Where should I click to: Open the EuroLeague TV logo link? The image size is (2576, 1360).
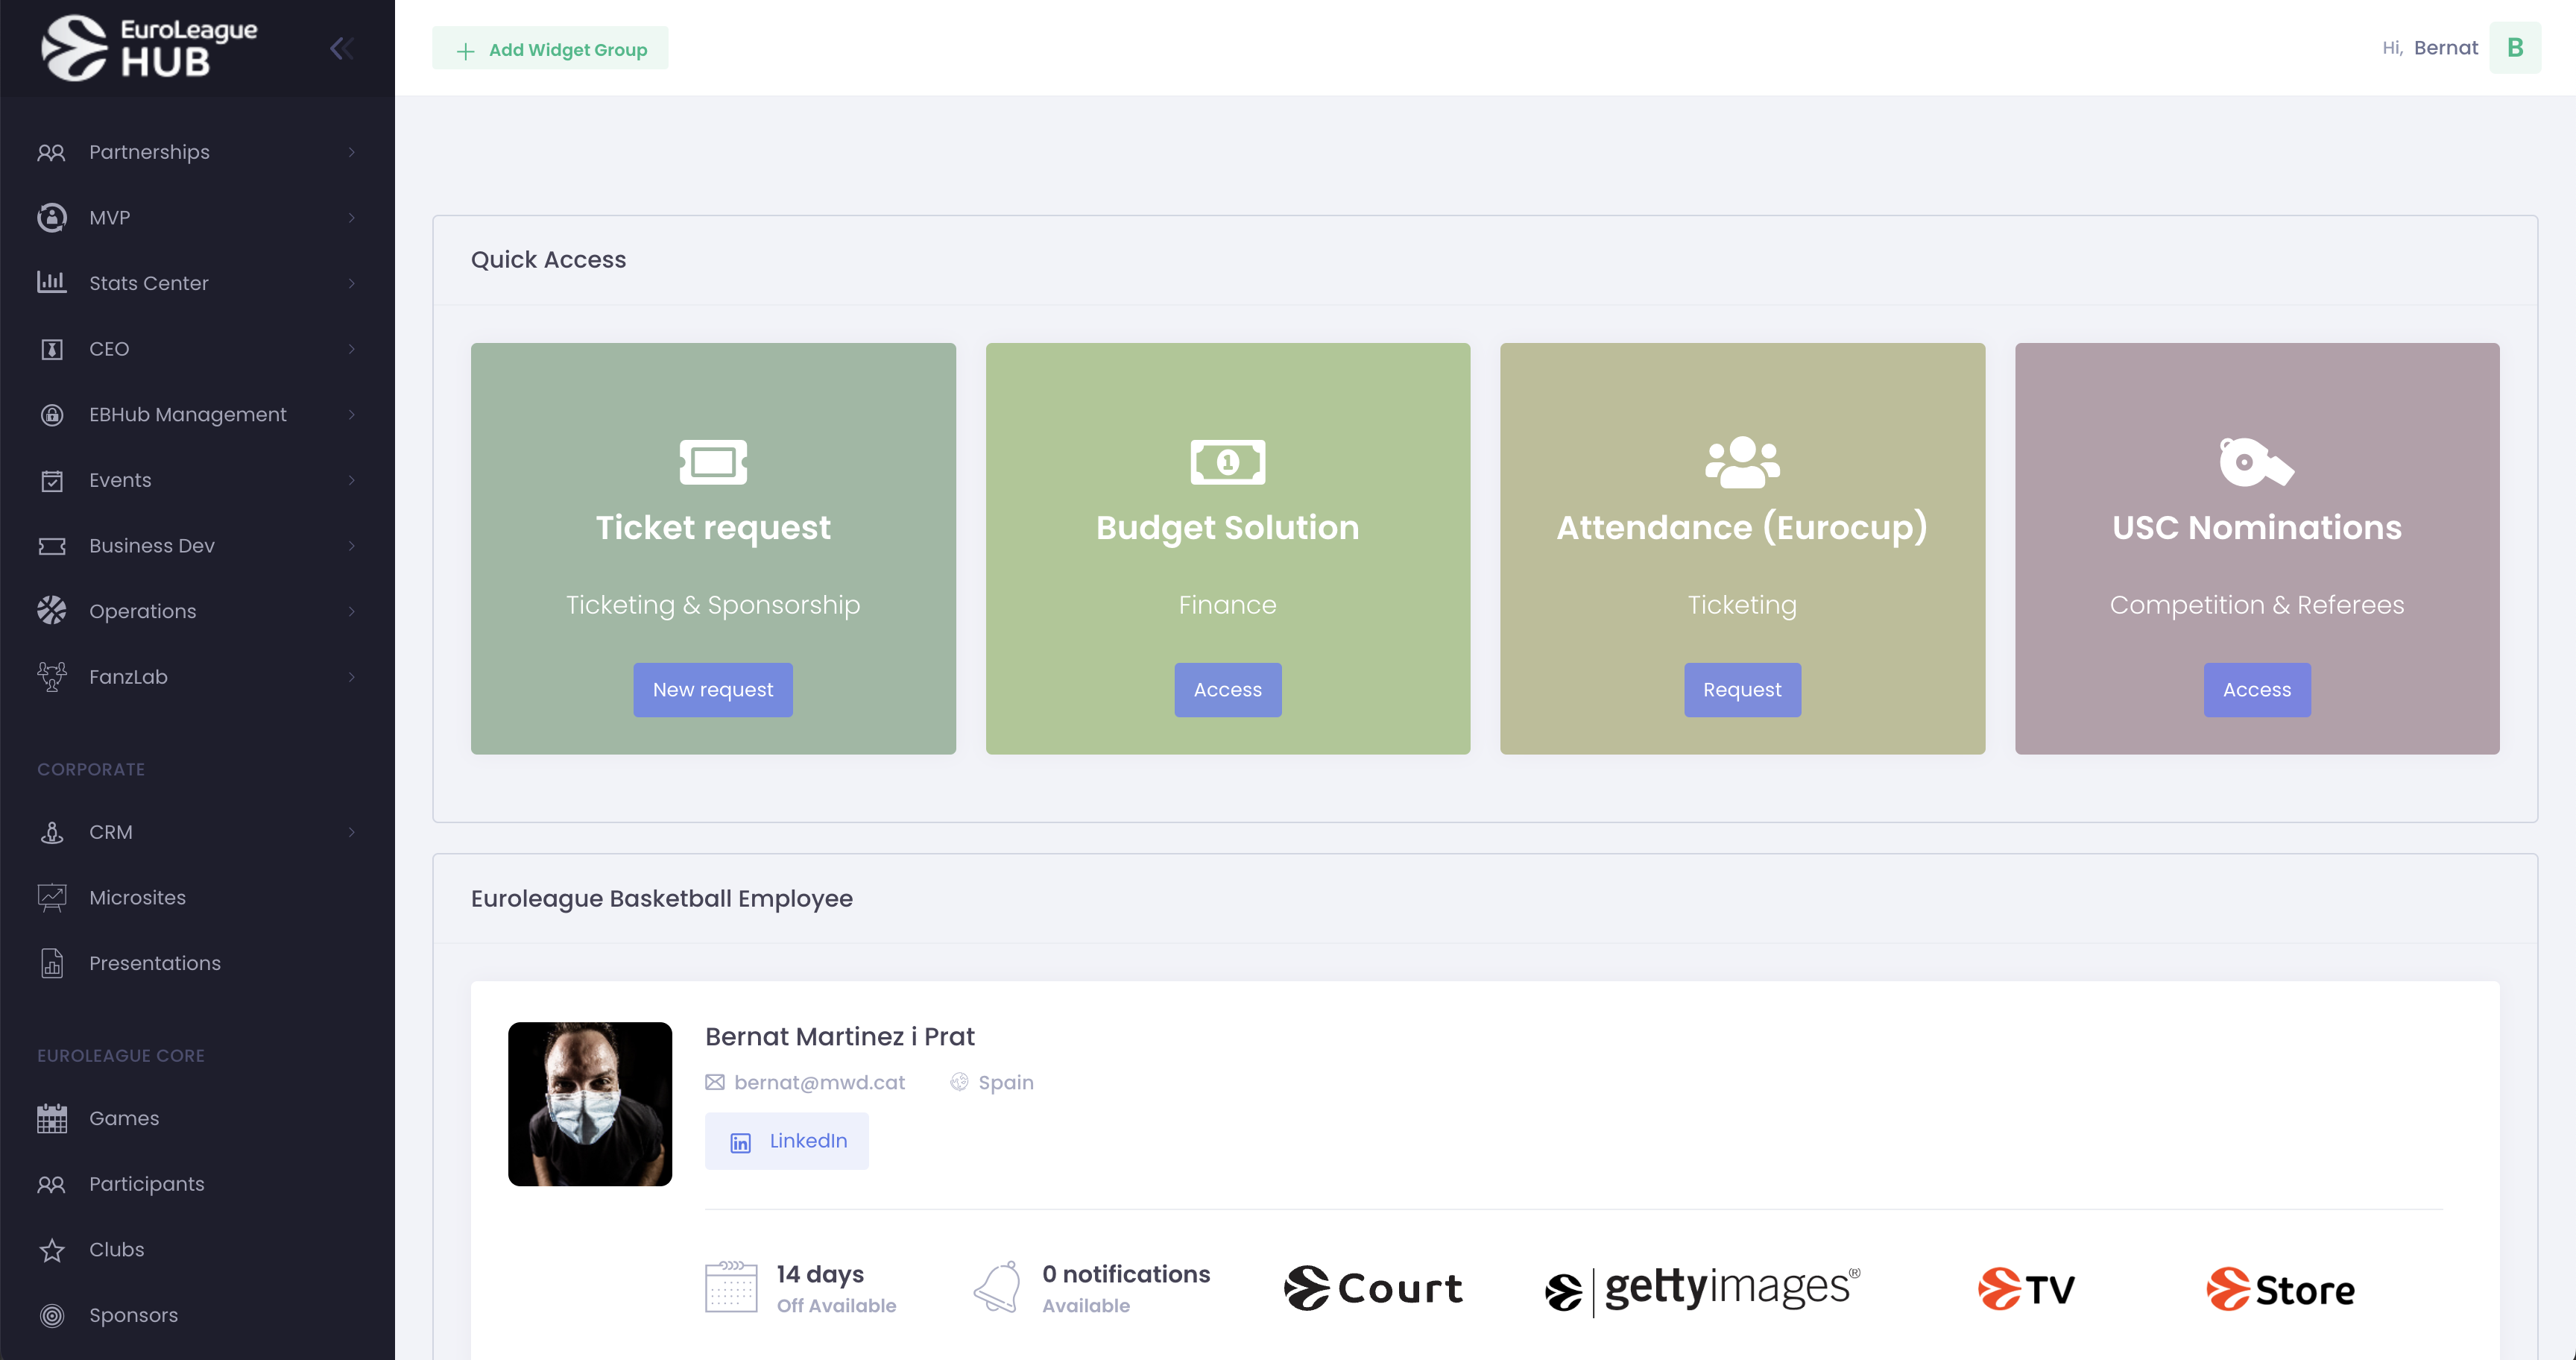click(2026, 1288)
